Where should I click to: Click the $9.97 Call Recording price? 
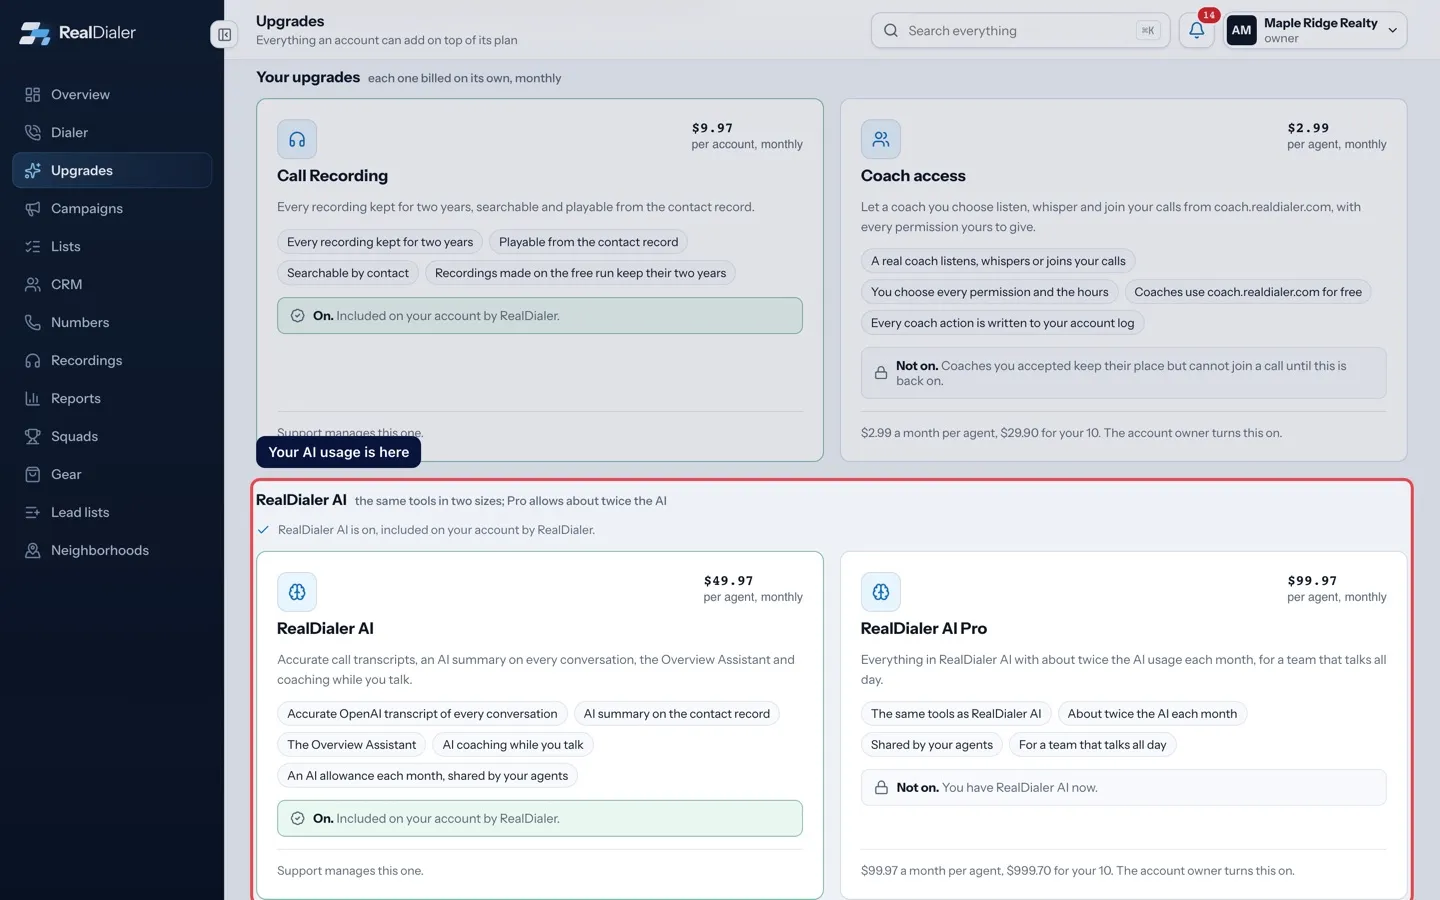713,128
